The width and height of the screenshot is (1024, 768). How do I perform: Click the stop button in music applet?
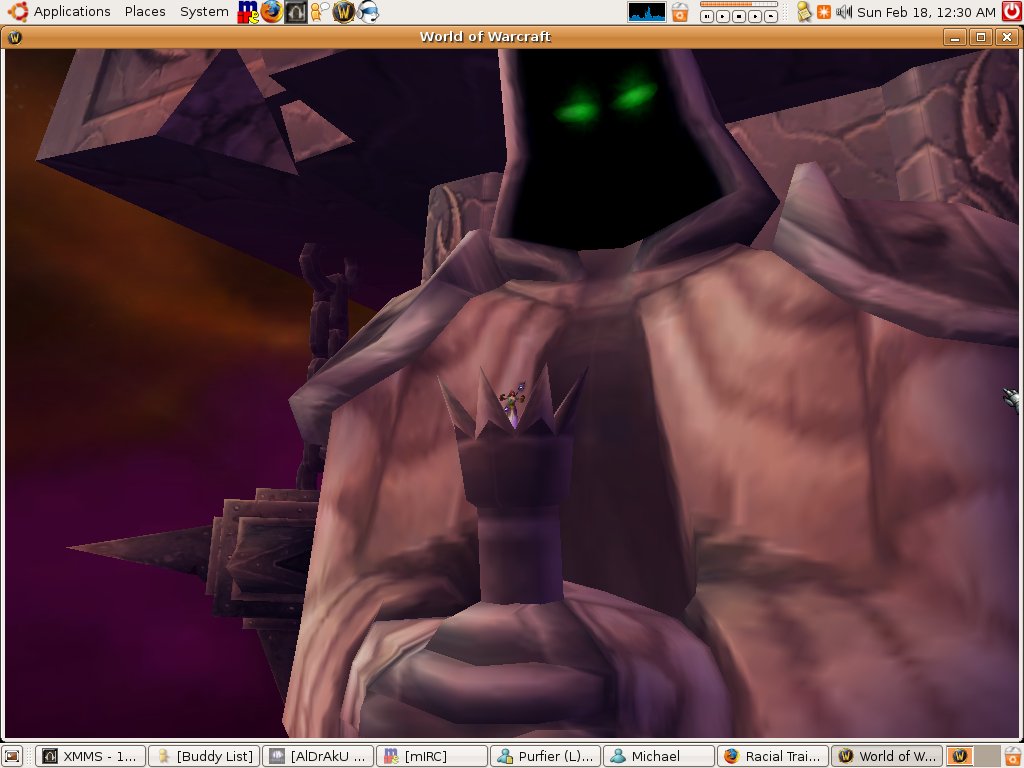coord(739,16)
